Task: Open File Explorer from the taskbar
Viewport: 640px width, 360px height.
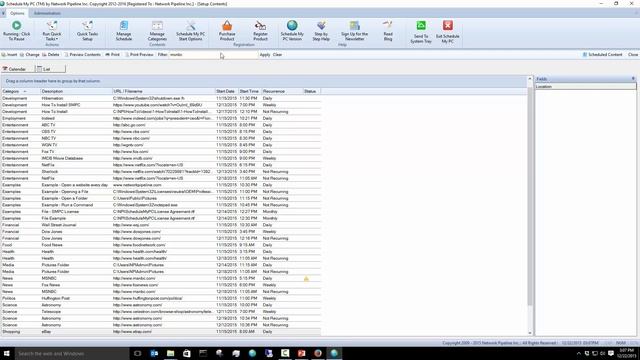Action: (x=171, y=353)
